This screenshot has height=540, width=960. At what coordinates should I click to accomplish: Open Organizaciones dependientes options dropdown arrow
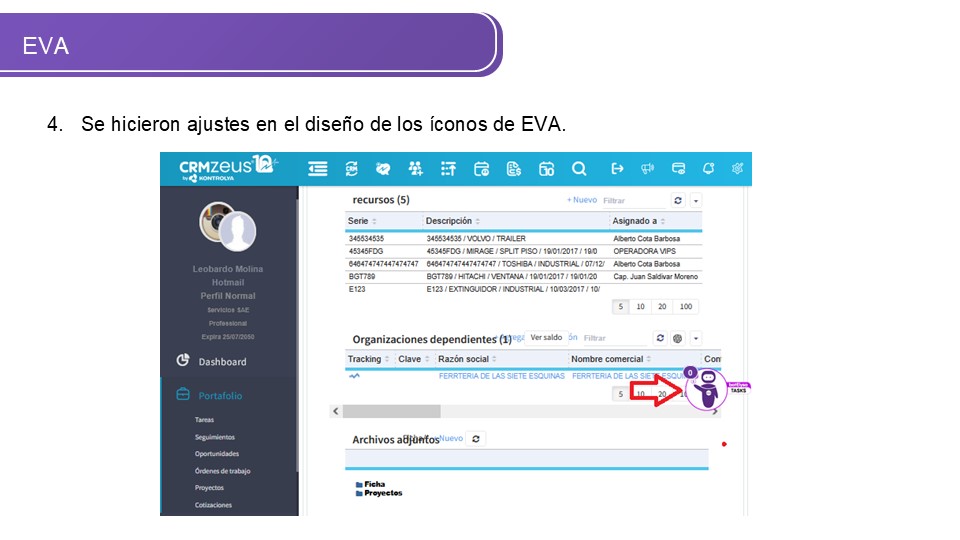(696, 338)
